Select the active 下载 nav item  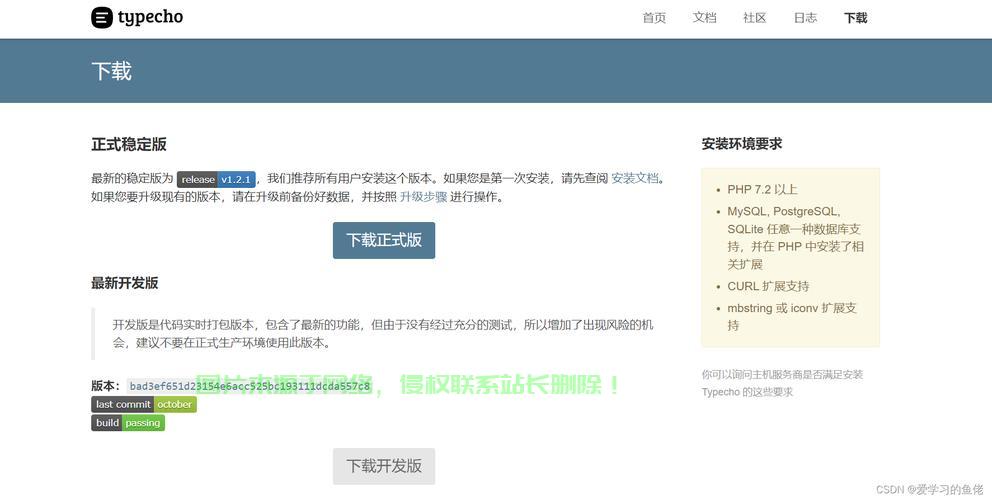click(856, 18)
